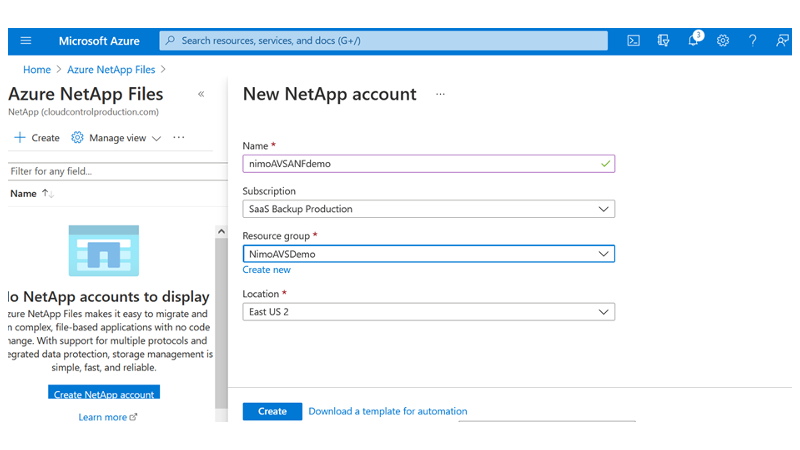The image size is (800, 450).
Task: Expand the Resource group dropdown
Action: coord(428,254)
